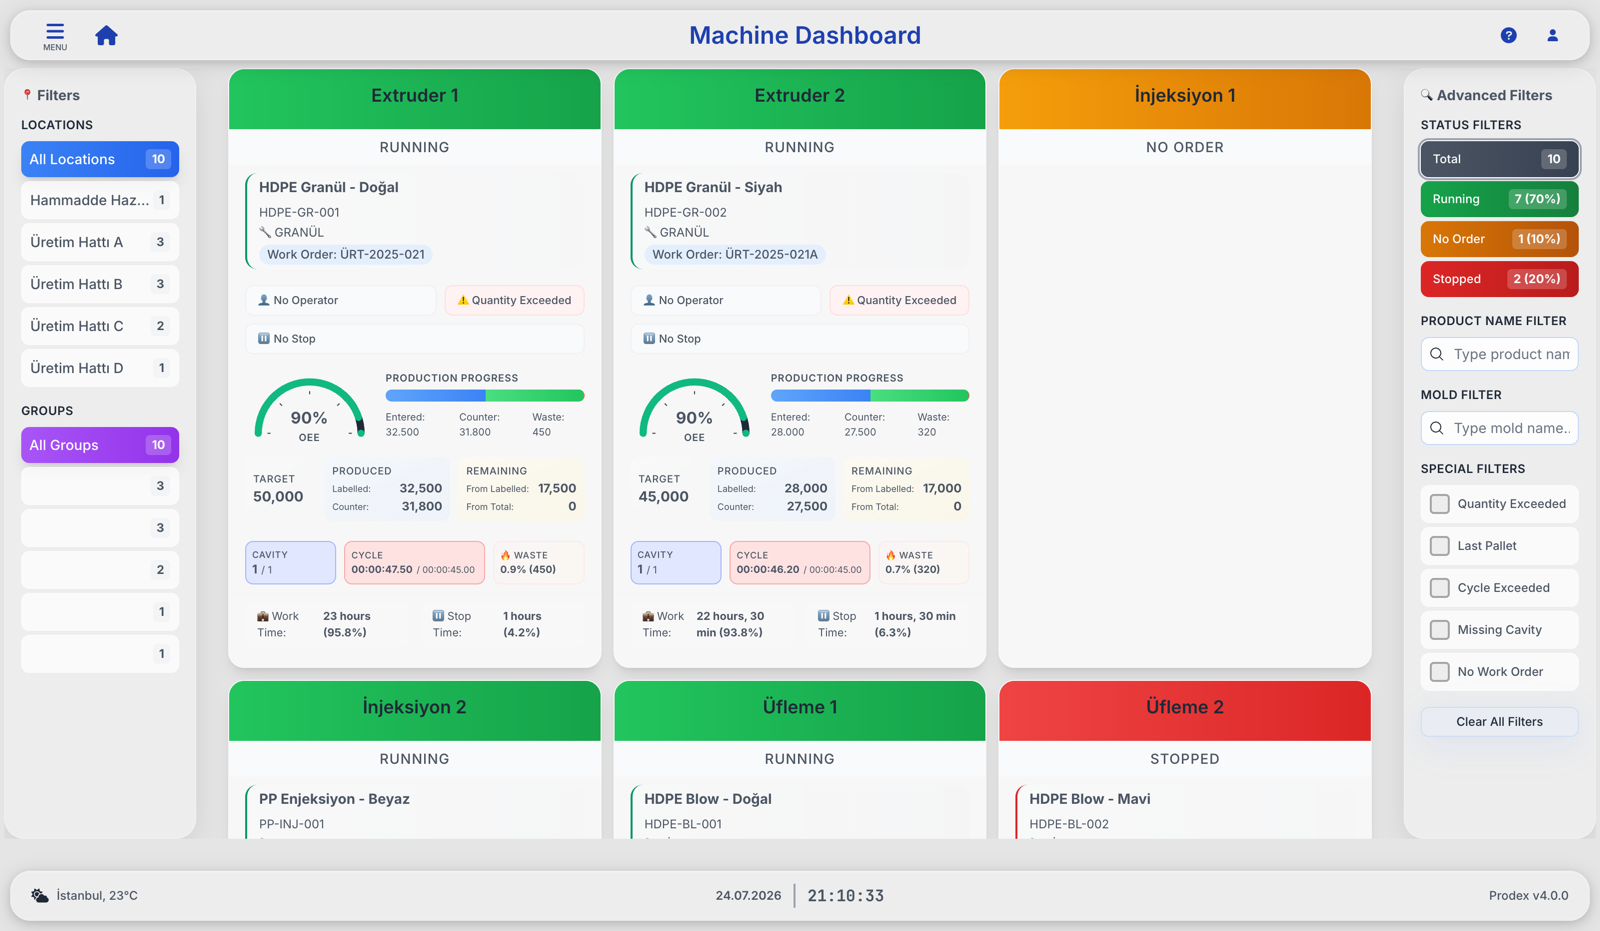Click Extruder 2 Quantity Exceeded warning icon
The image size is (1600, 931).
[848, 300]
